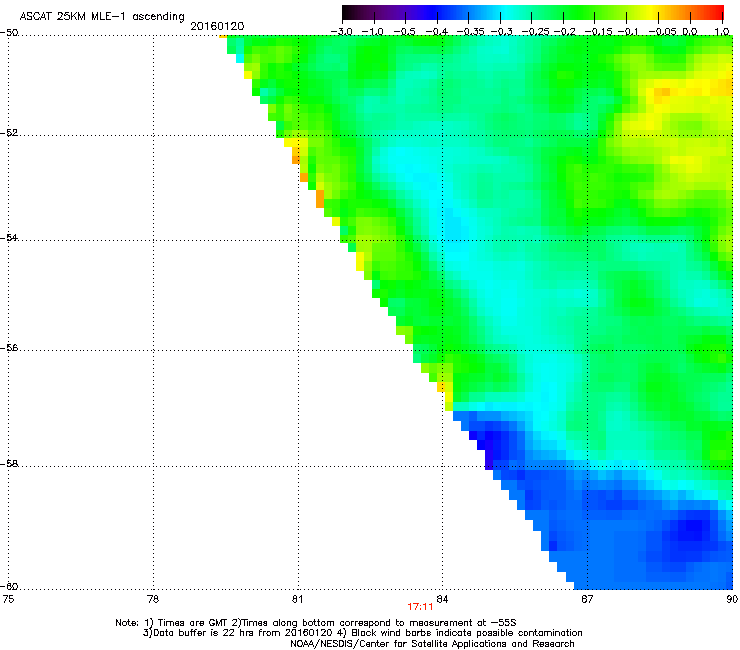The image size is (740, 650).
Task: Select the 20160120 date label
Action: point(217,26)
